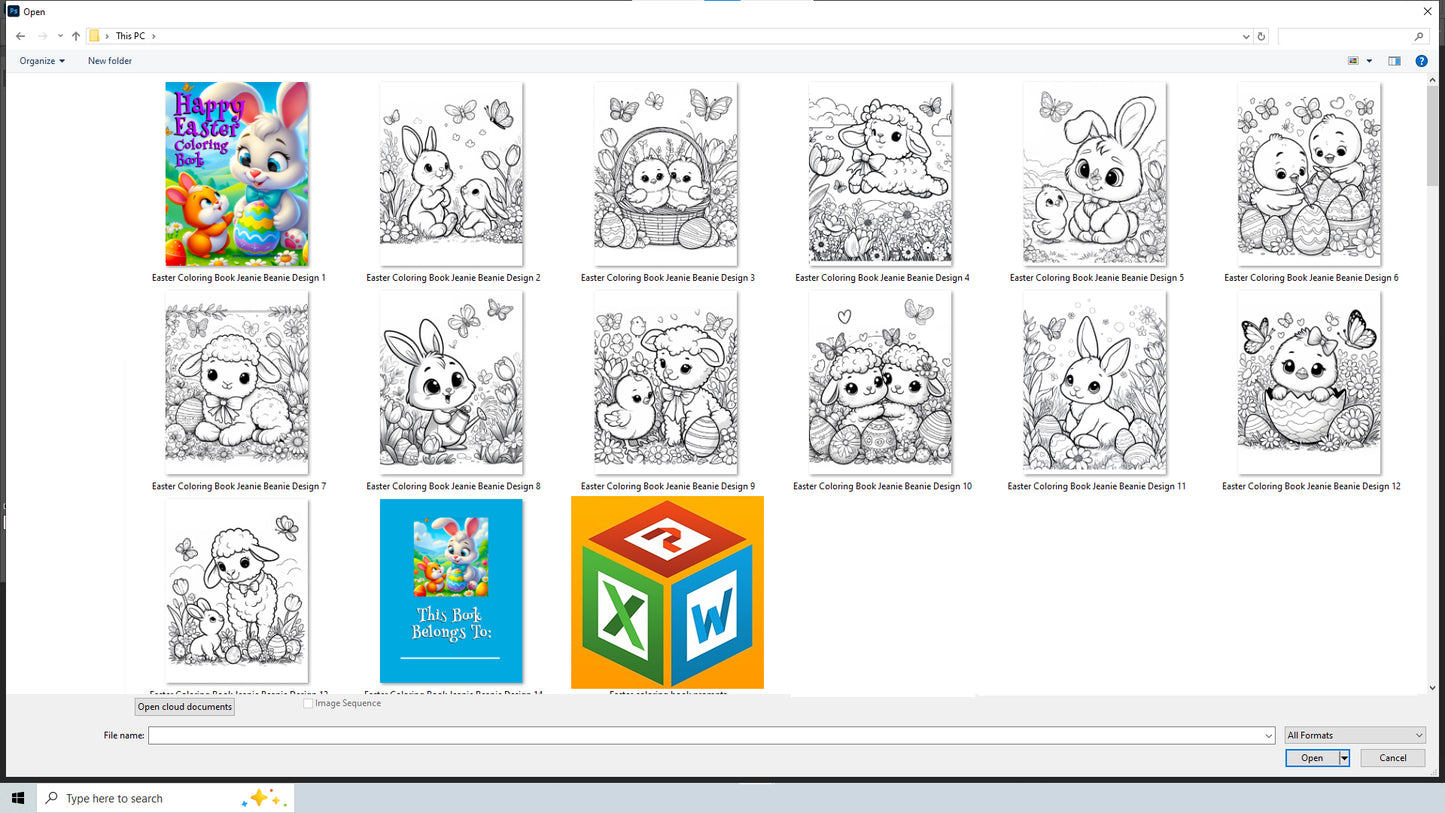Select the Design 1 colored cover thumbnail
The height and width of the screenshot is (813, 1445).
[237, 174]
